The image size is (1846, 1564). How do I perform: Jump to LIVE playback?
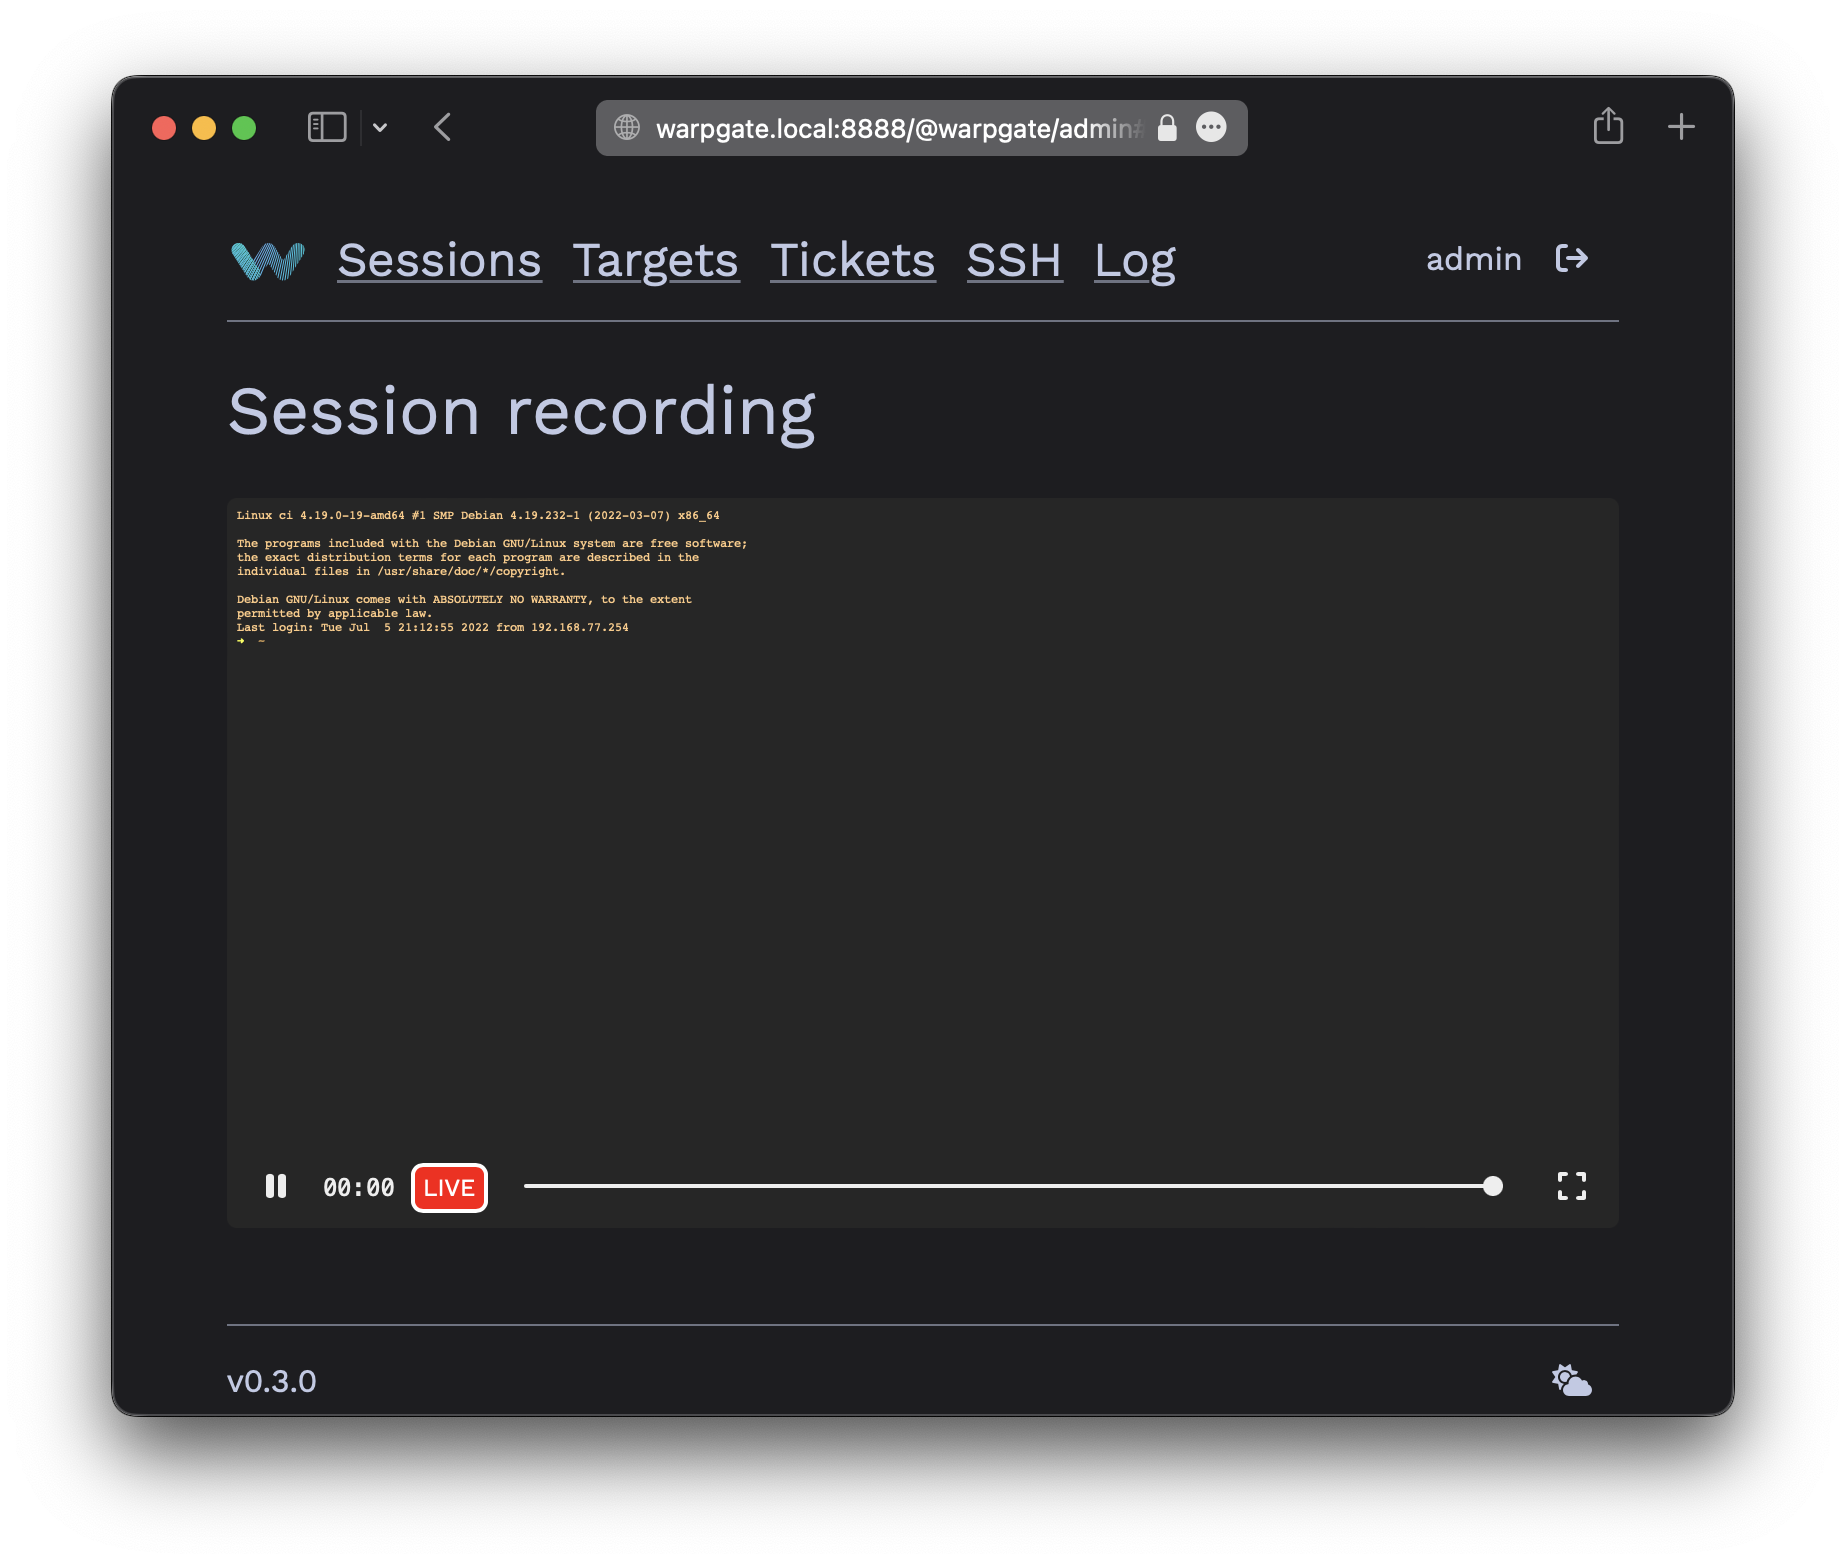pos(449,1187)
